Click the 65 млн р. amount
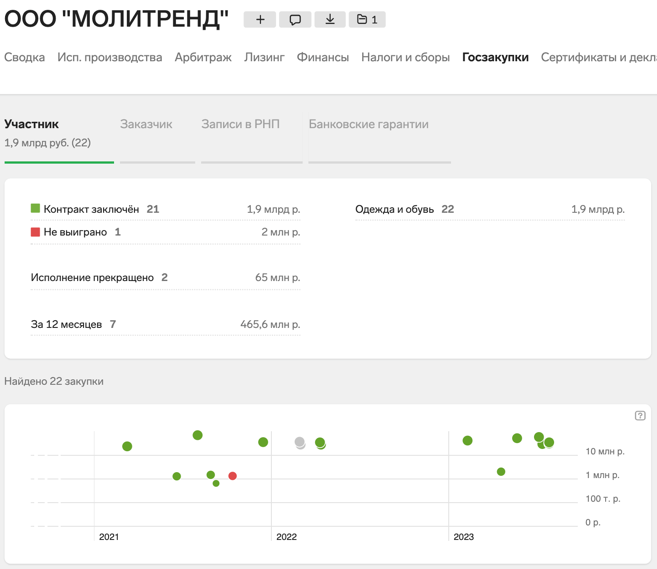Viewport: 657px width, 569px height. tap(278, 277)
